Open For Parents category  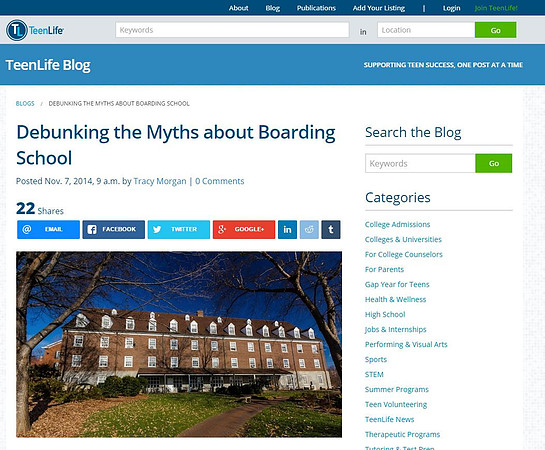tap(384, 269)
